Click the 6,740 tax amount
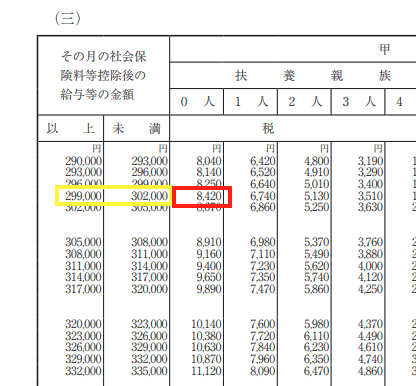This screenshot has height=386, width=416. click(x=263, y=196)
